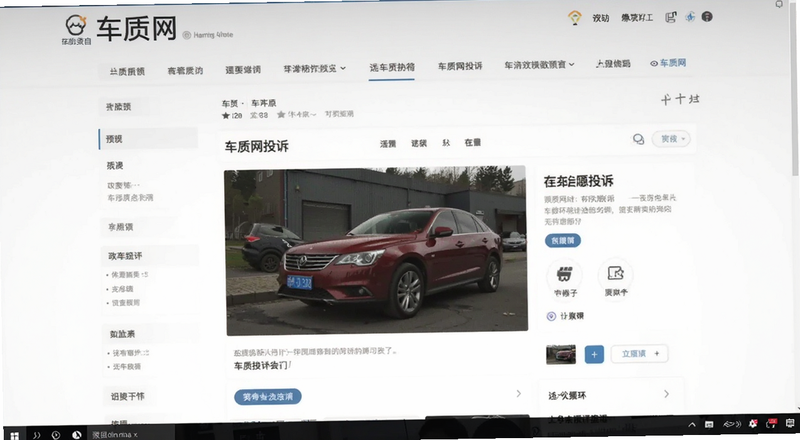Click the keyboard icon in the system tray
Viewport: 800px width, 440px height.
[709, 424]
